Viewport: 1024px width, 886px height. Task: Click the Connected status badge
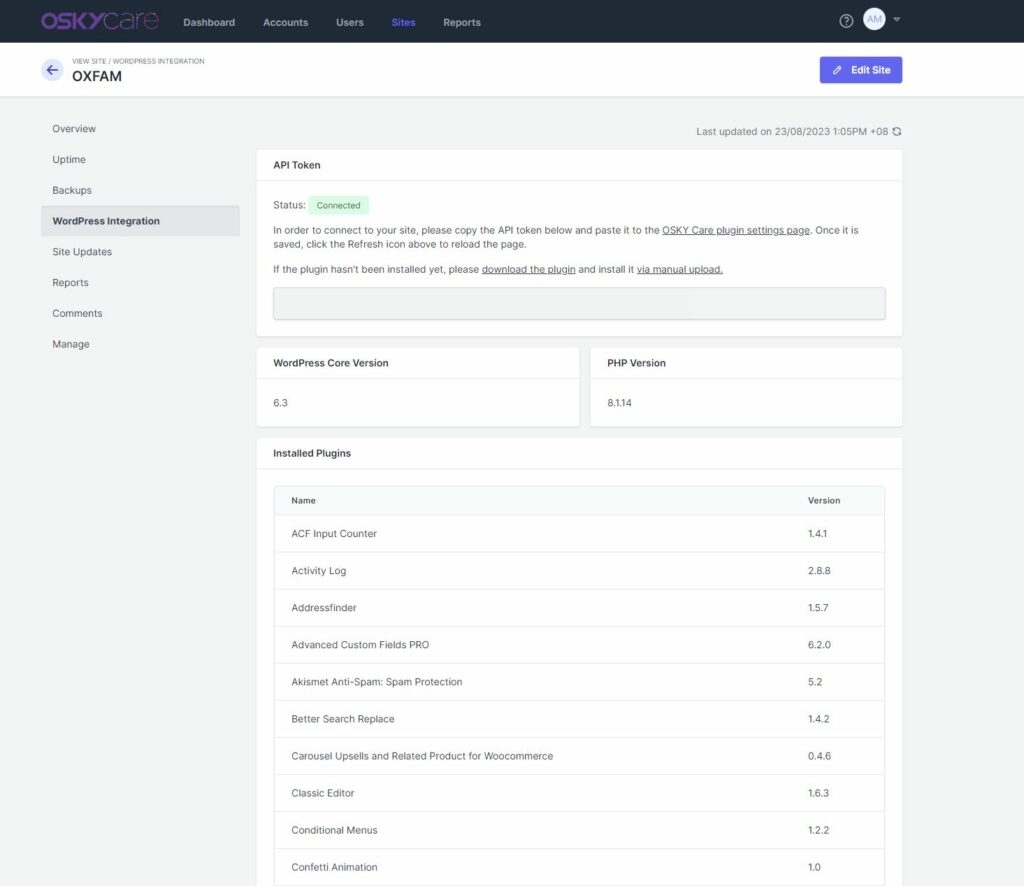pos(338,205)
